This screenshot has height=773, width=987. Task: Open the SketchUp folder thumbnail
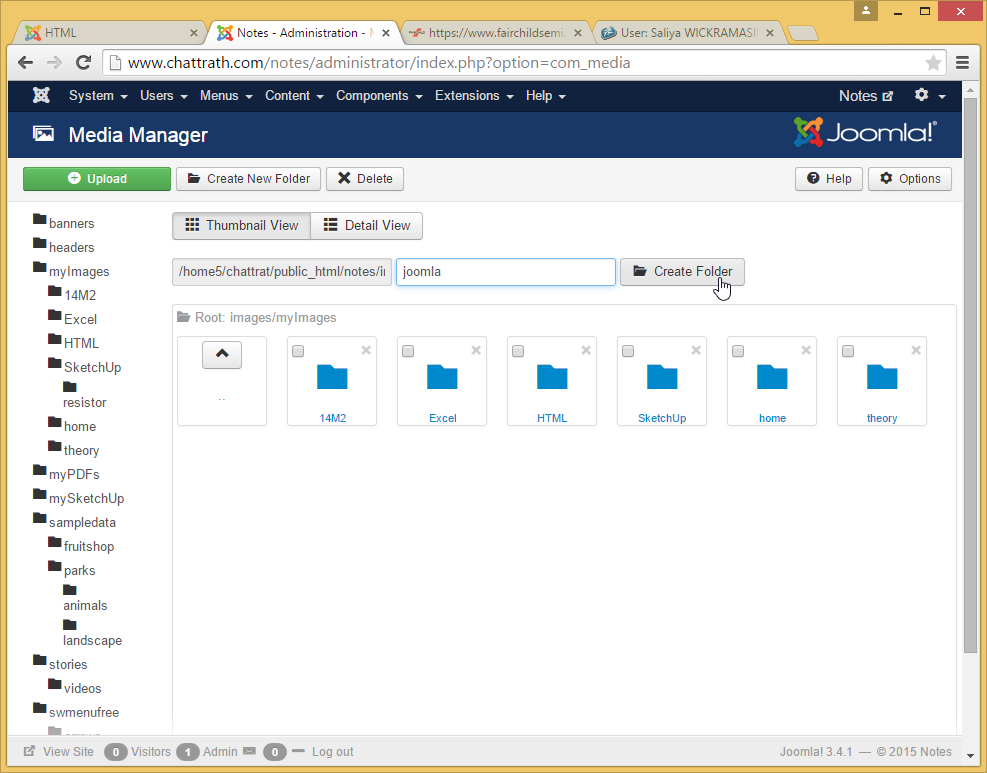662,377
